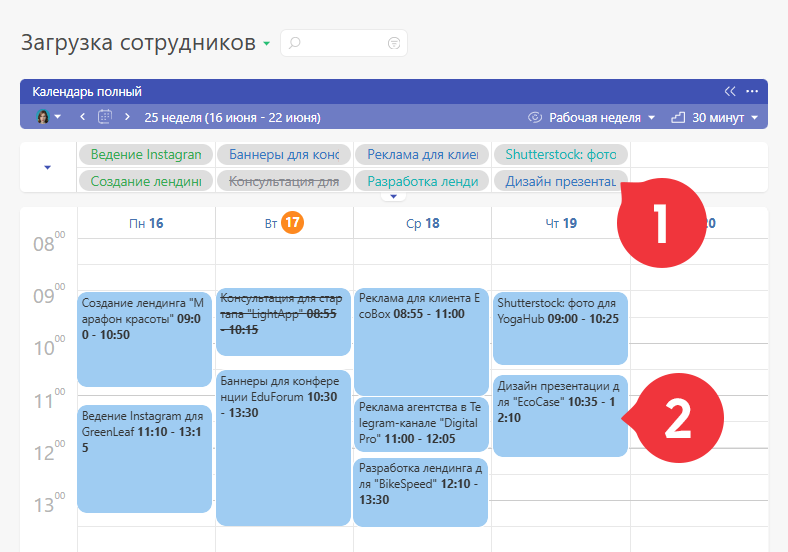
Task: Click the search magnifier icon
Action: tap(294, 43)
